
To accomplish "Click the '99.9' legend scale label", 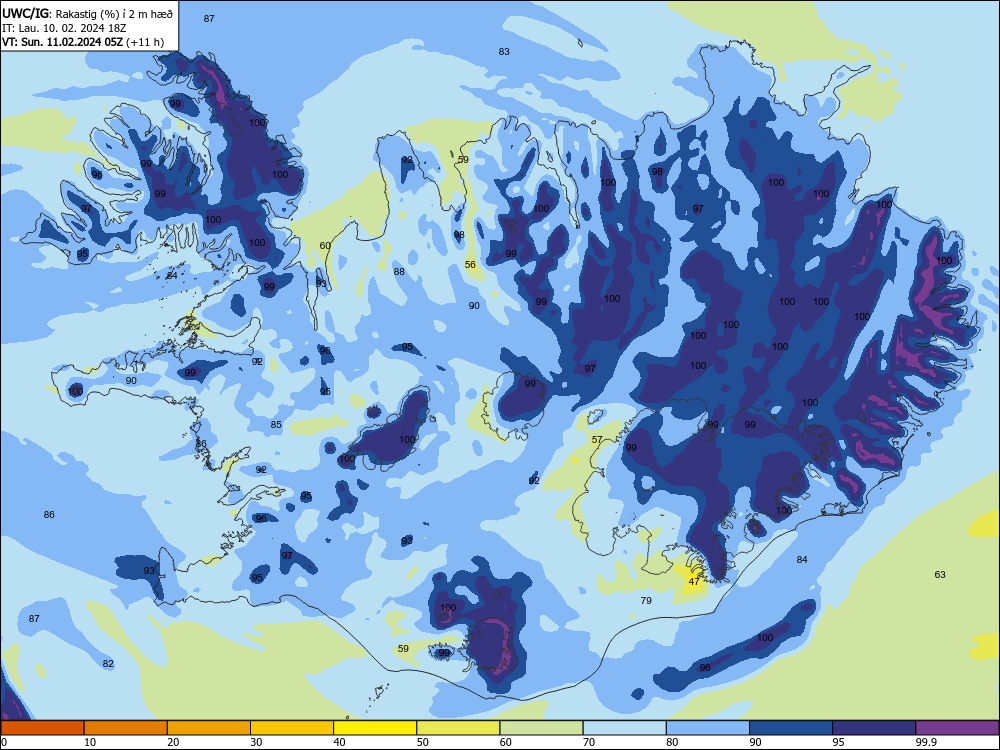I will pos(926,742).
